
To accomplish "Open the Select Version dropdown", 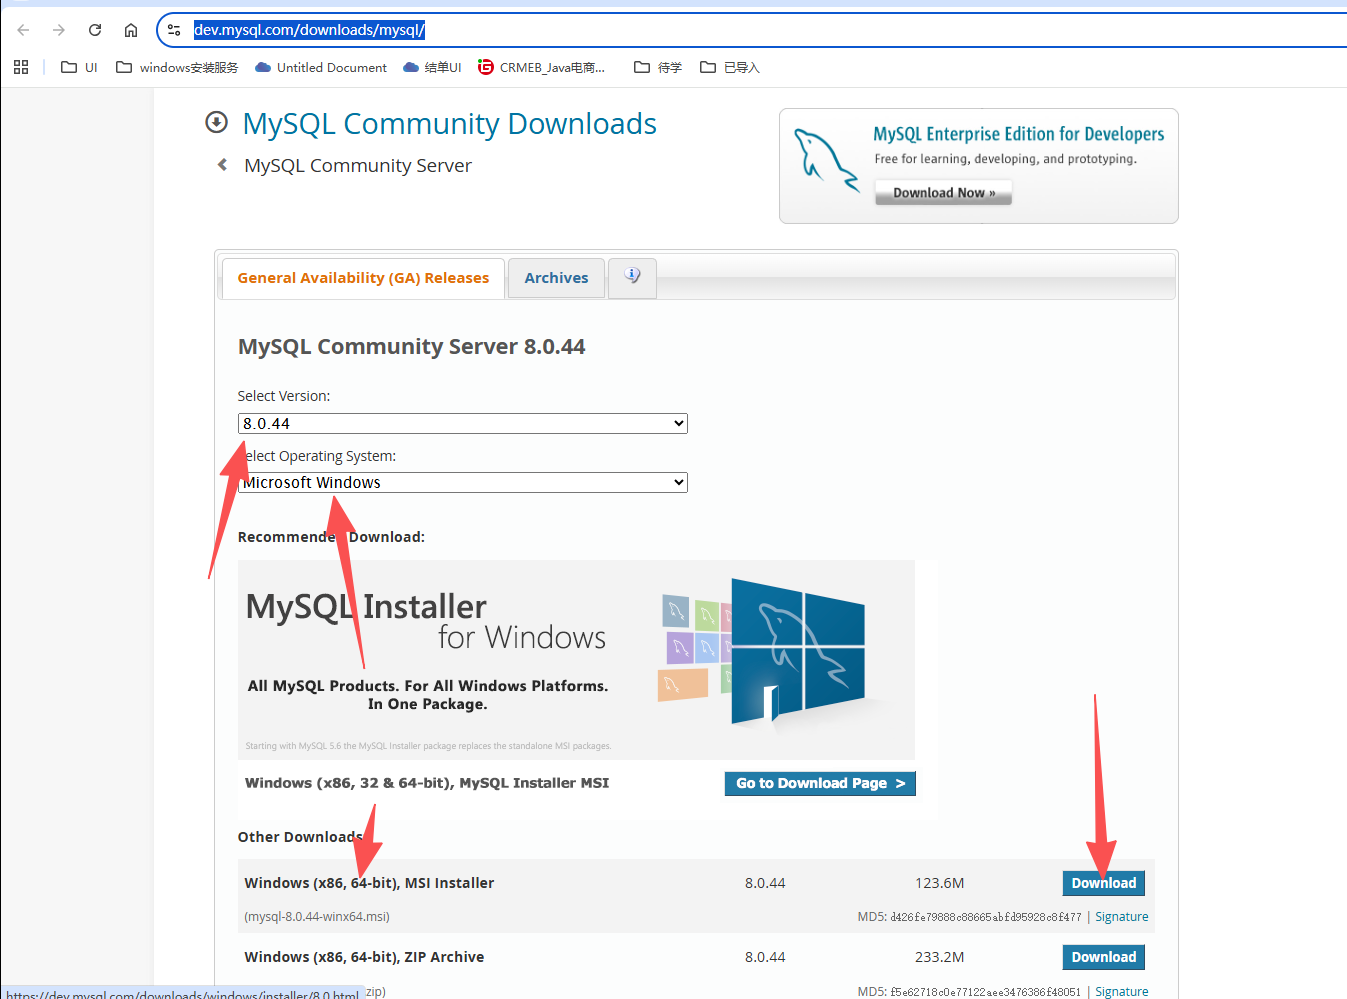I will (x=462, y=423).
